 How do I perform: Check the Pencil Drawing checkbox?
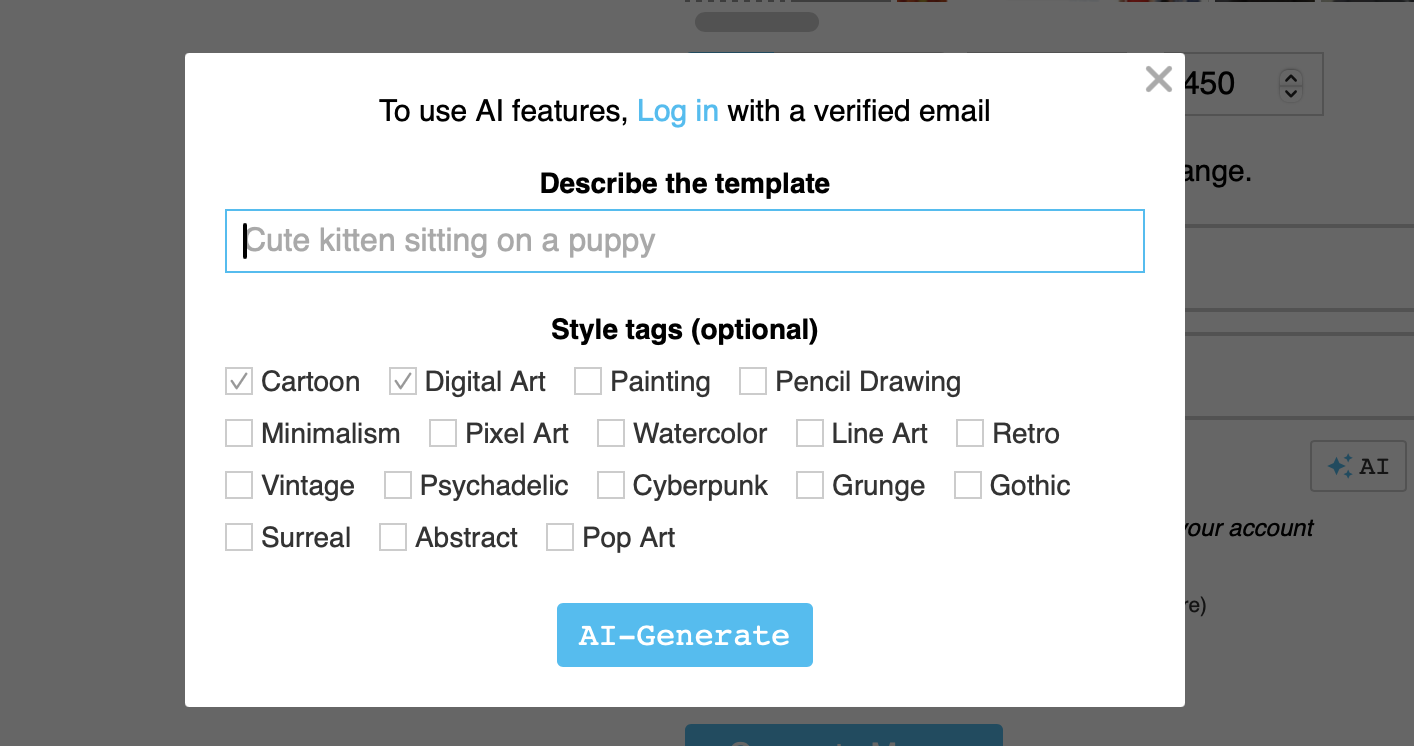[x=753, y=381]
